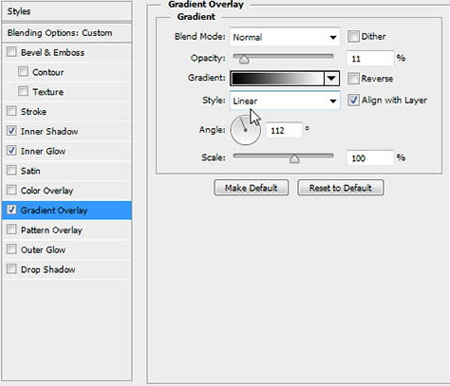
Task: Select the Inner Glow style row
Action: (x=67, y=151)
